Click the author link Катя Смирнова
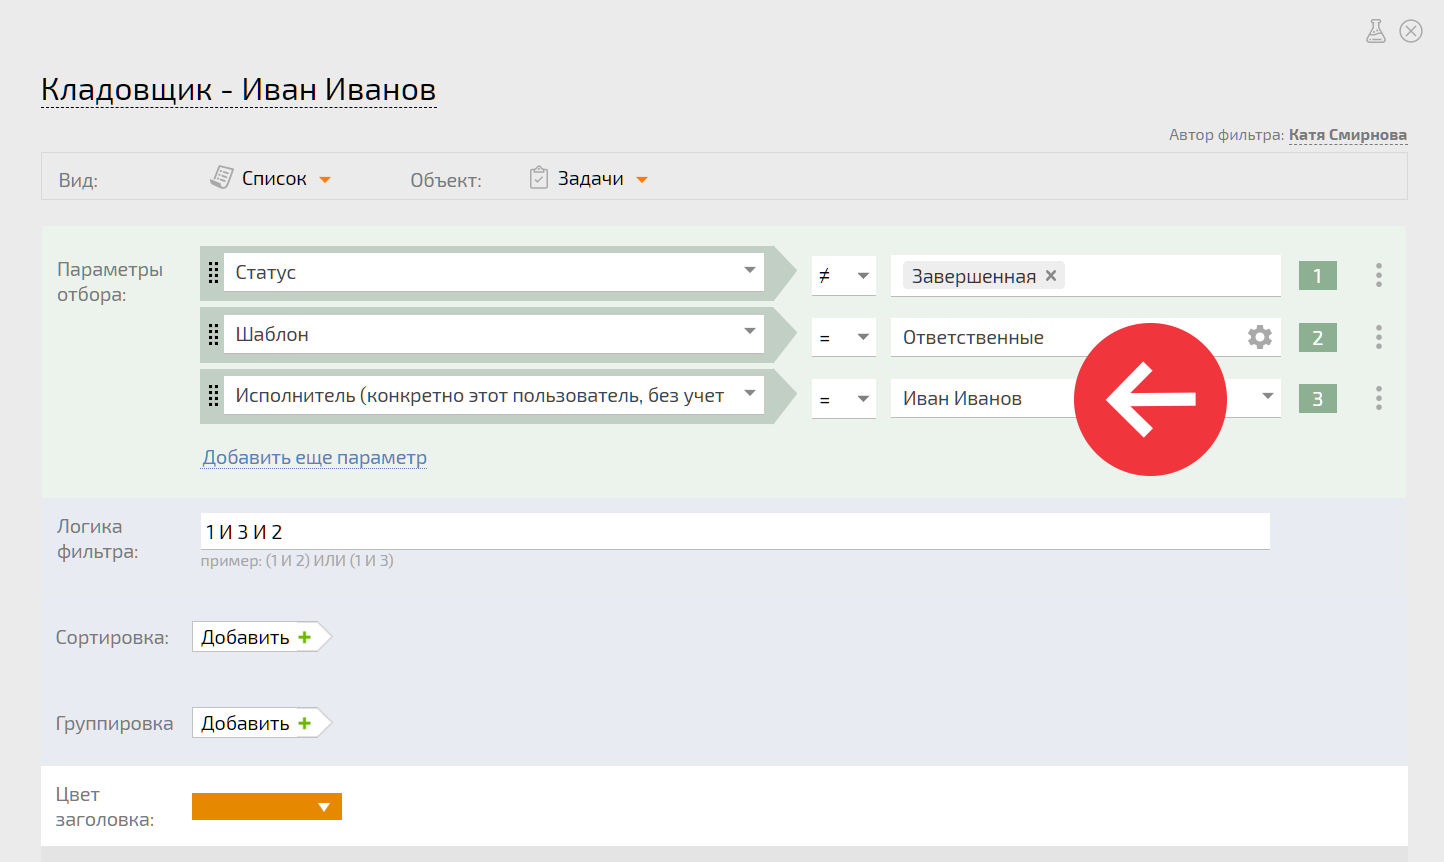Image resolution: width=1444 pixels, height=862 pixels. 1348,134
